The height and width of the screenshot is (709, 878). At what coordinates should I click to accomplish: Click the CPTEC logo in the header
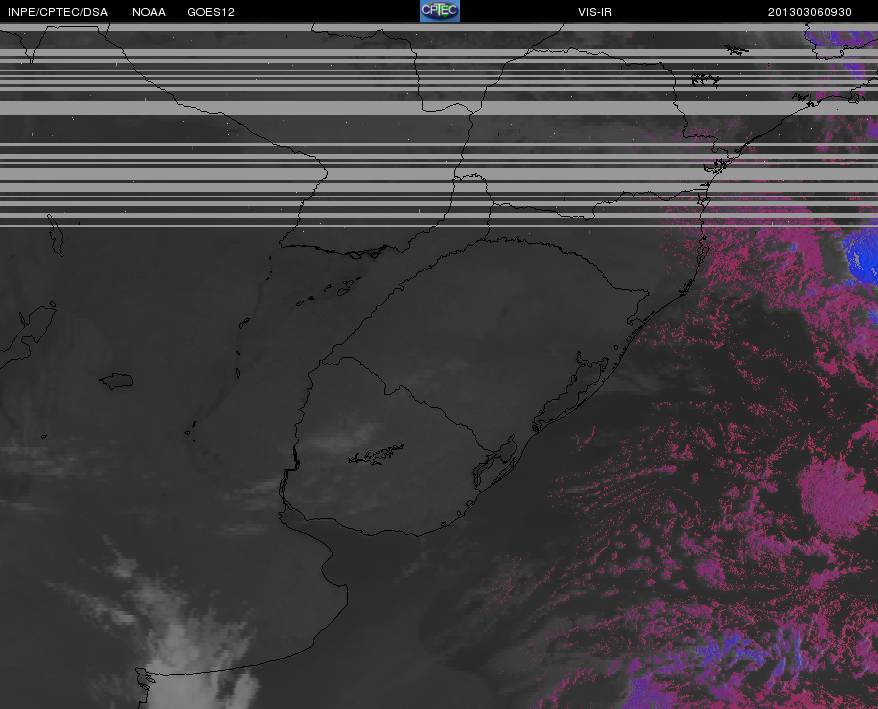[440, 11]
